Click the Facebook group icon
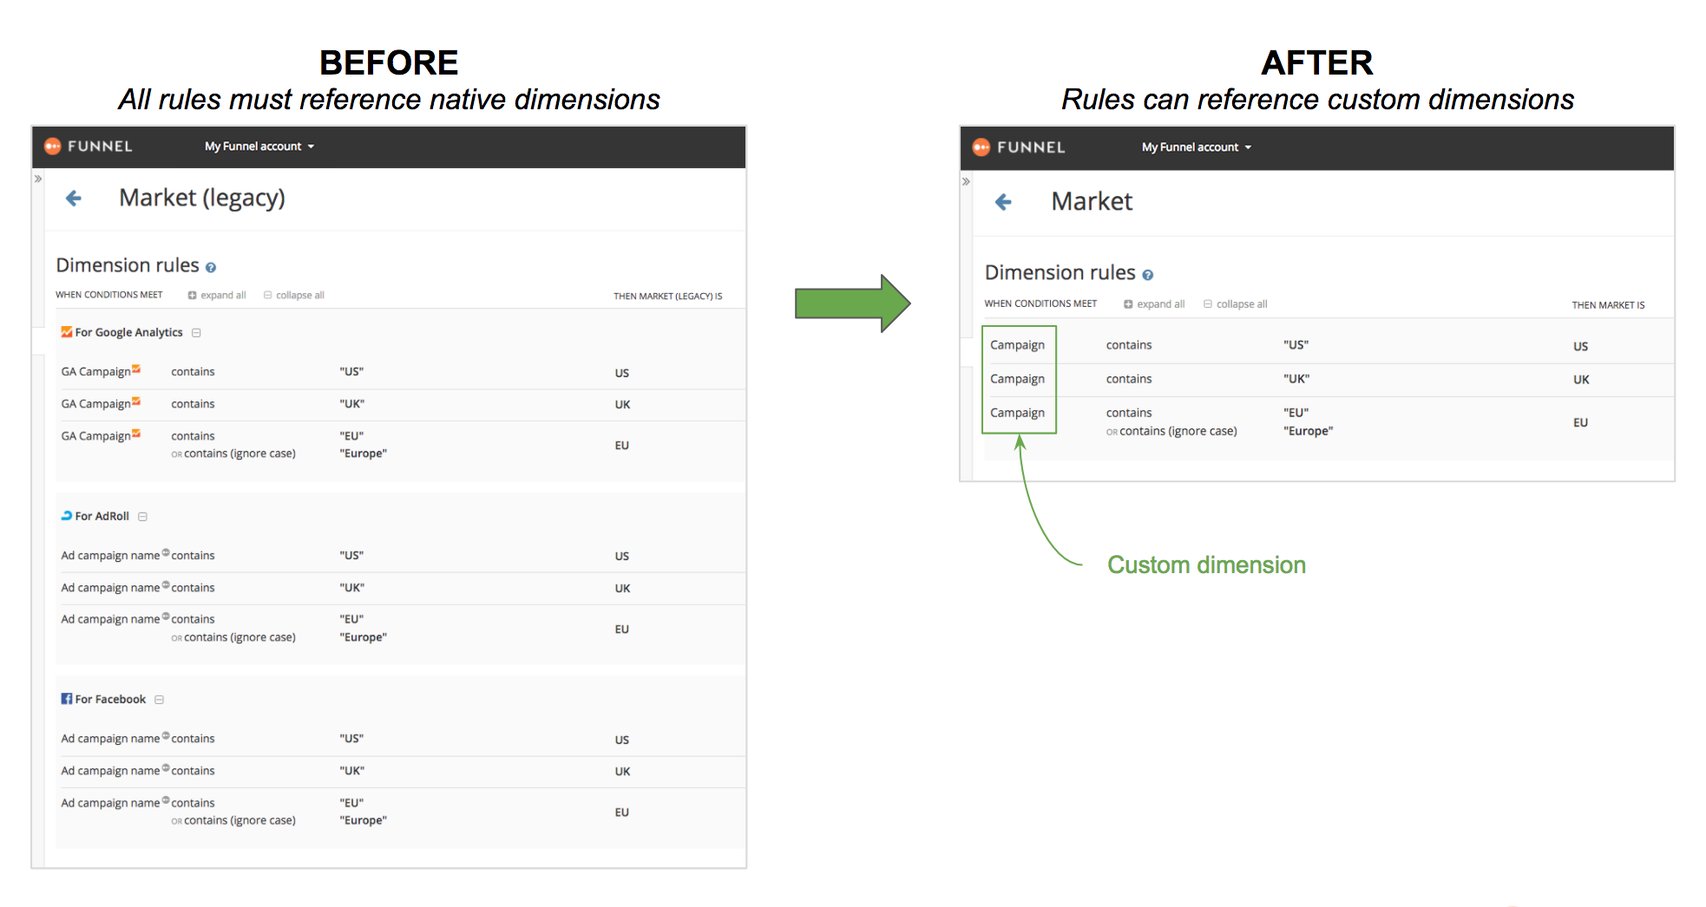Viewport: 1706px width, 907px height. point(66,699)
